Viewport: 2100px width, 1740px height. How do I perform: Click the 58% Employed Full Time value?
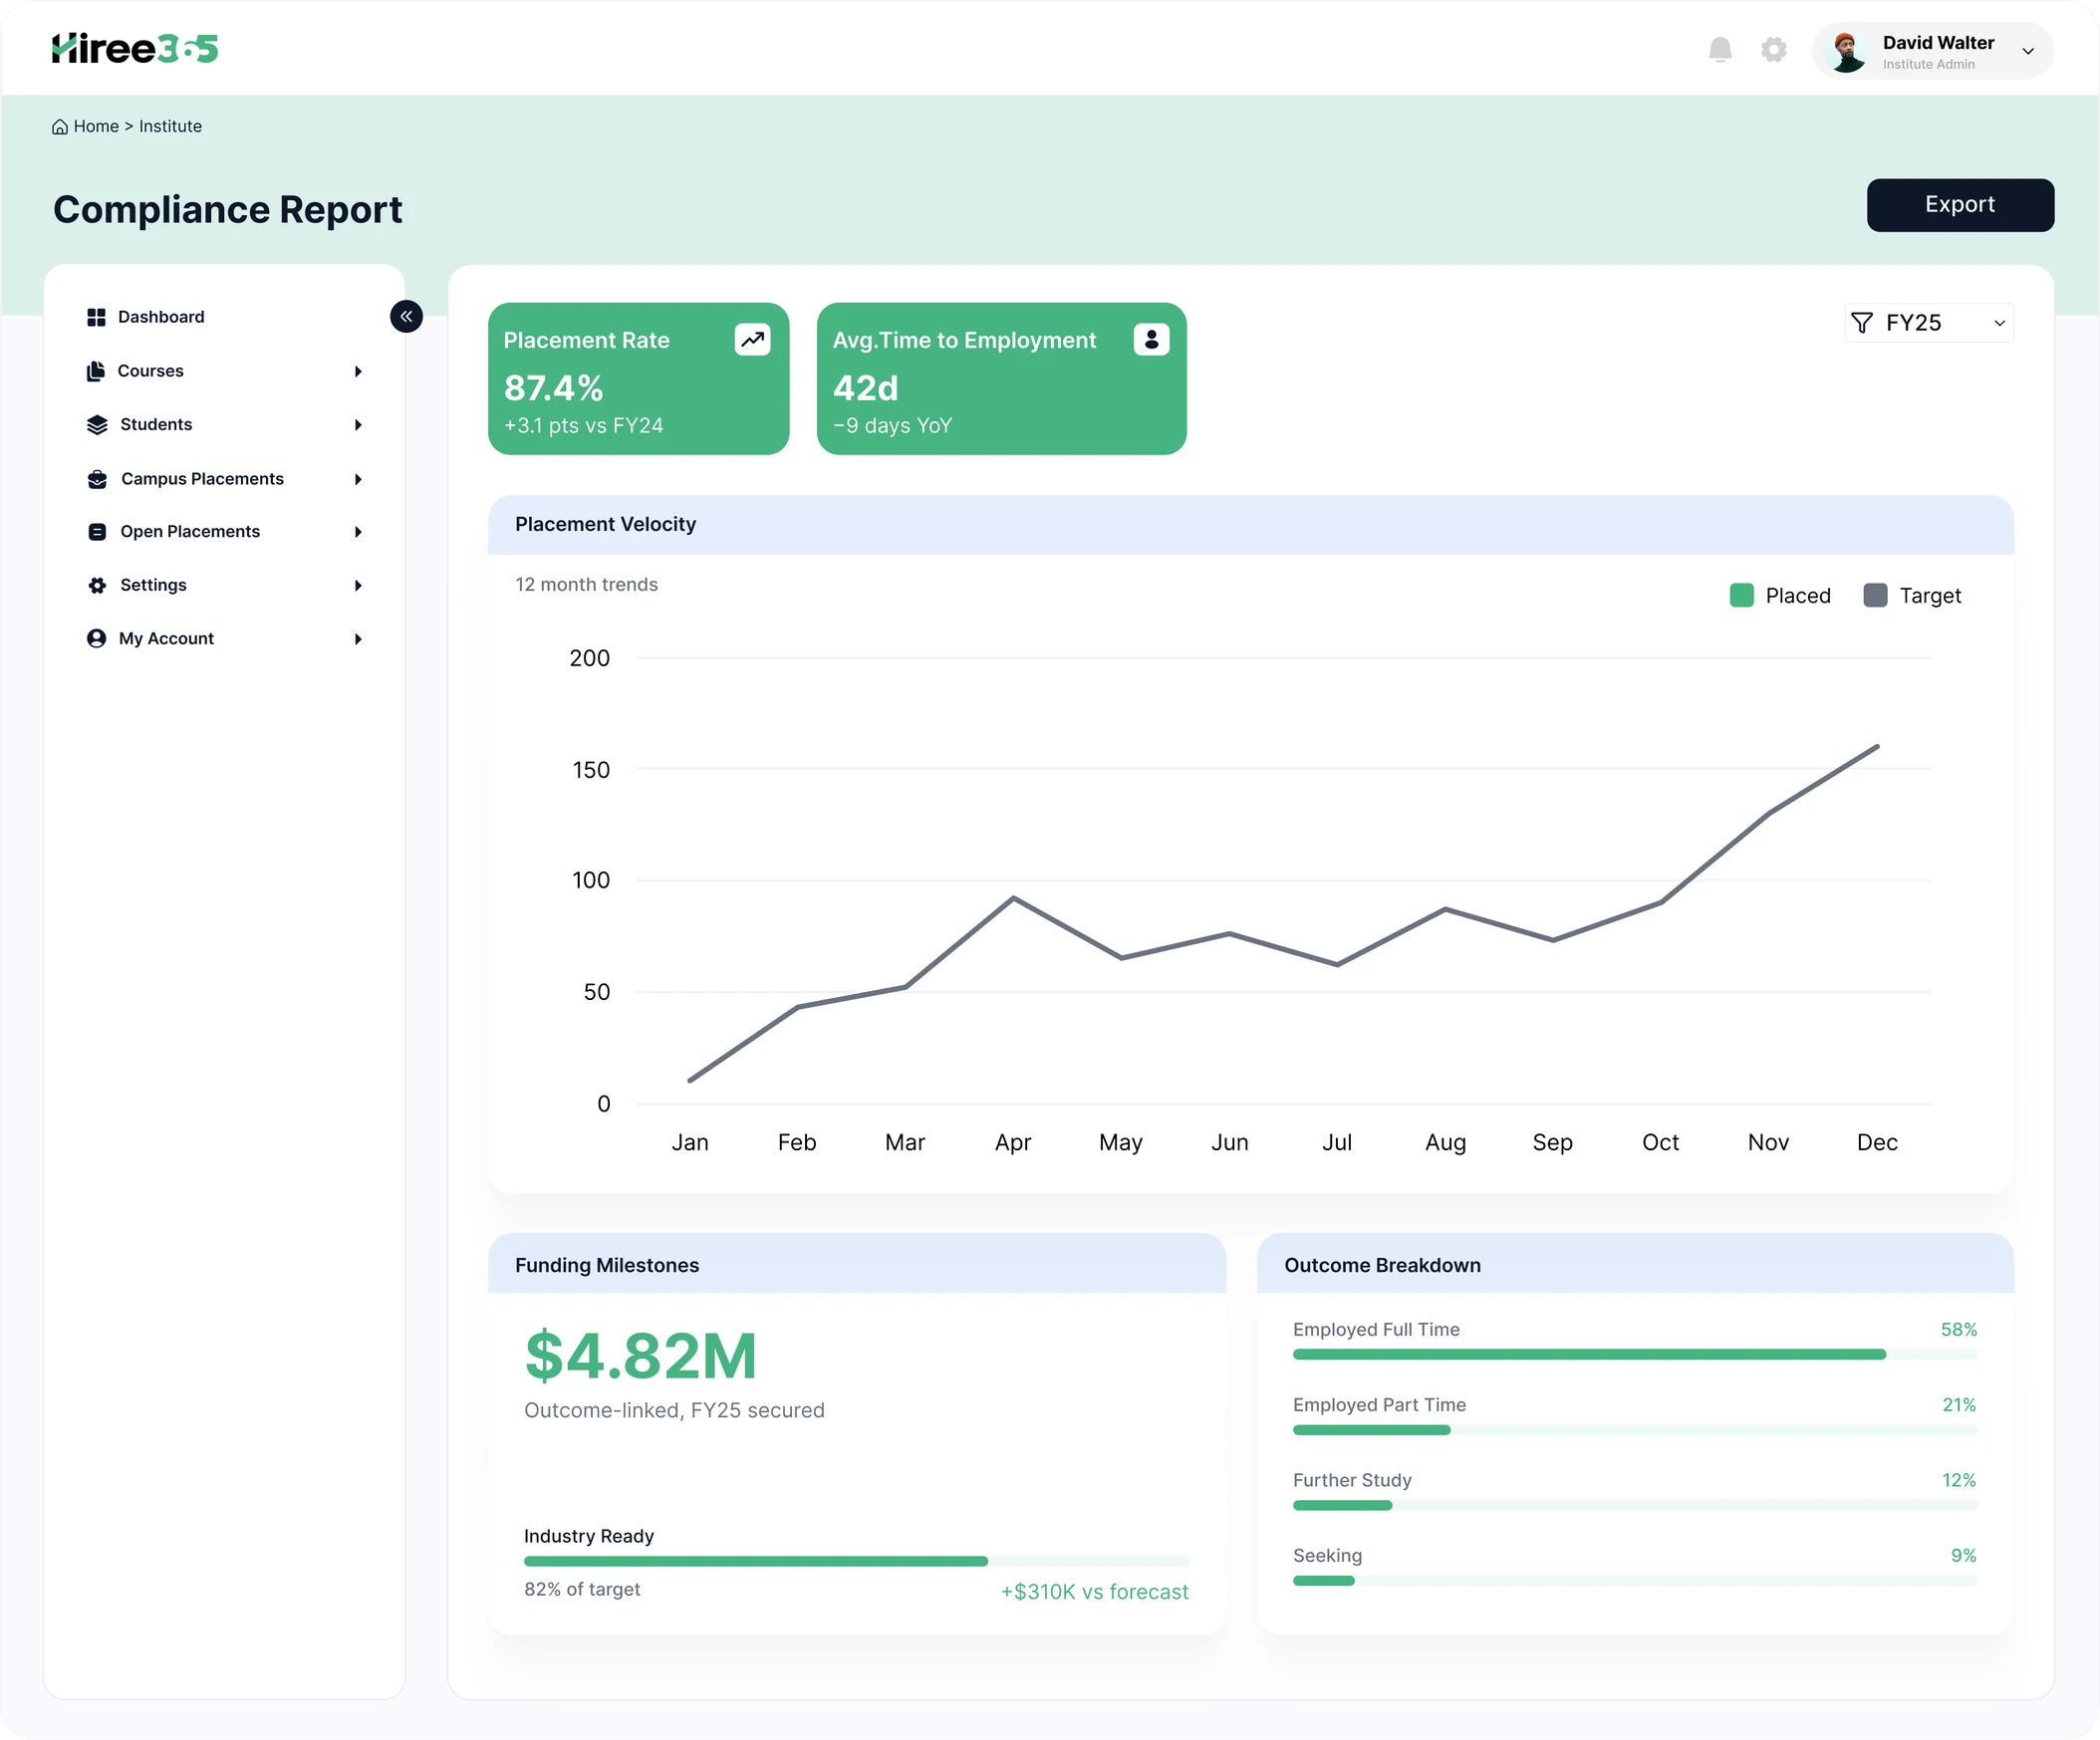(1959, 1330)
